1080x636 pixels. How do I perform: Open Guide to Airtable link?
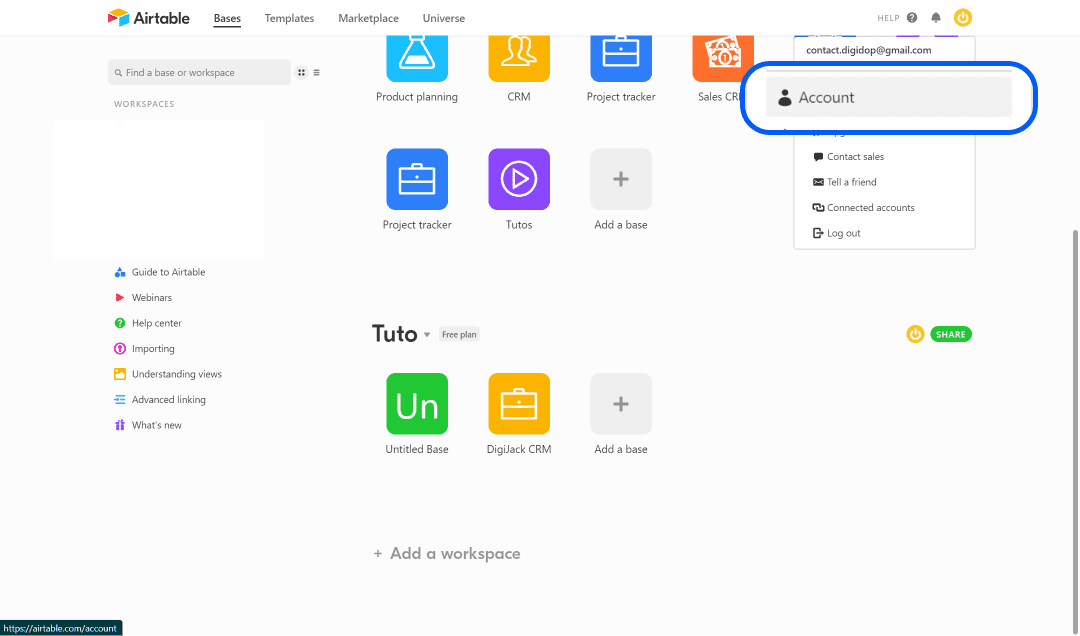[x=168, y=272]
